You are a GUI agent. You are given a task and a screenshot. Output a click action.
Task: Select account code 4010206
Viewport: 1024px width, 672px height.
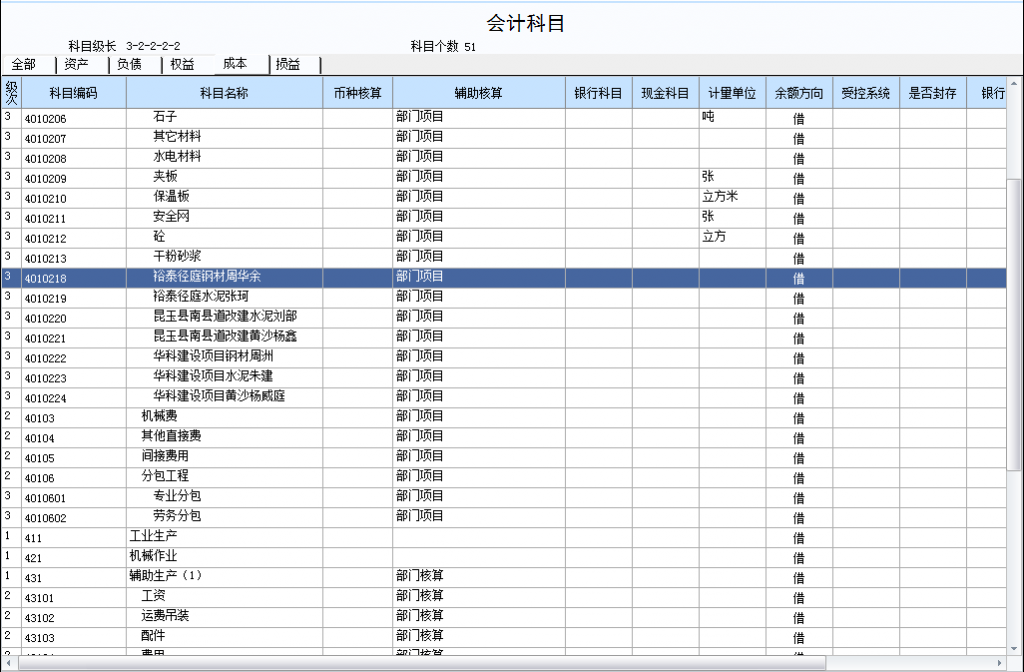click(x=46, y=119)
